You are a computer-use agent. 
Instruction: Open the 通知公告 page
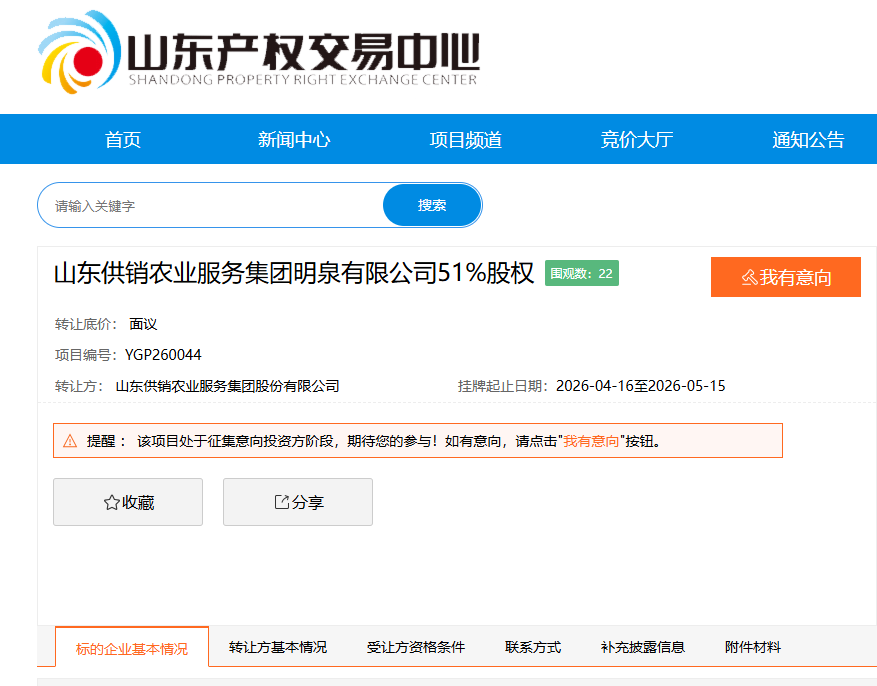(x=806, y=139)
